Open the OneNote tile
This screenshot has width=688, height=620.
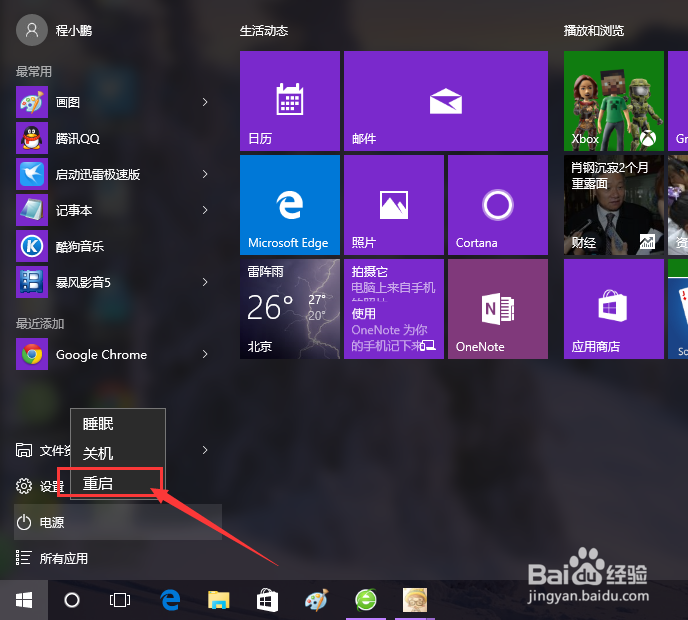[x=498, y=309]
